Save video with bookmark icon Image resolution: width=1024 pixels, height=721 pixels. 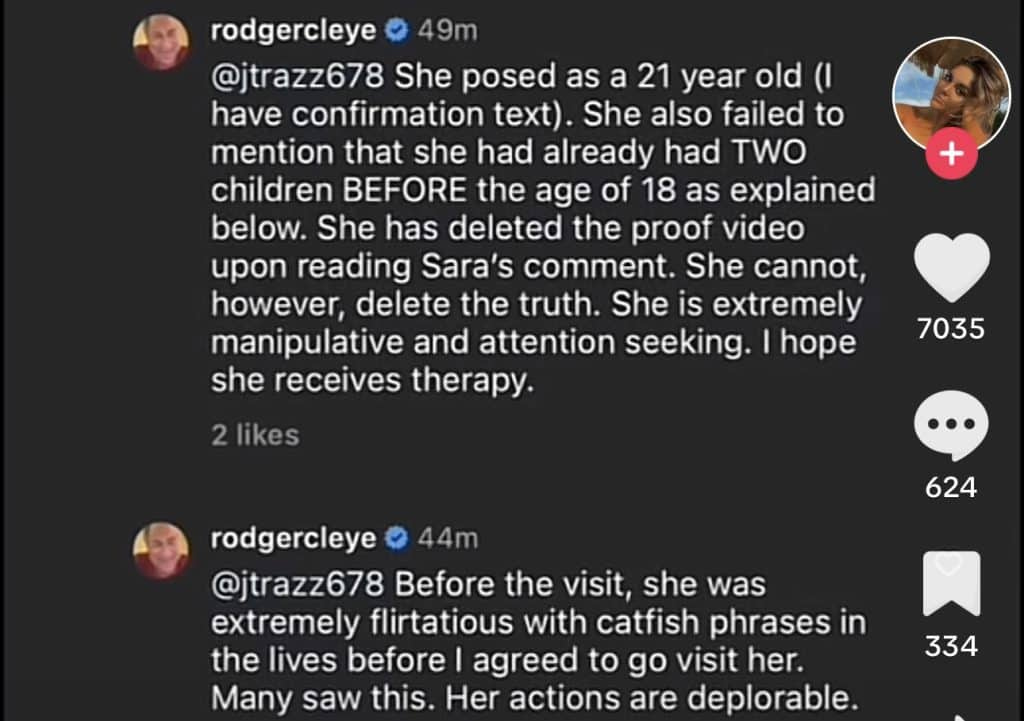pyautogui.click(x=952, y=583)
